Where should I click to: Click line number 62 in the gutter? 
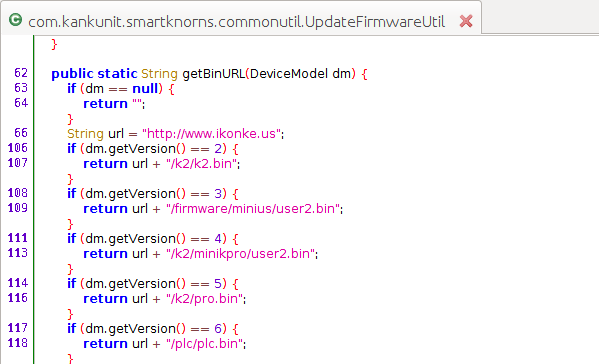tap(21, 73)
